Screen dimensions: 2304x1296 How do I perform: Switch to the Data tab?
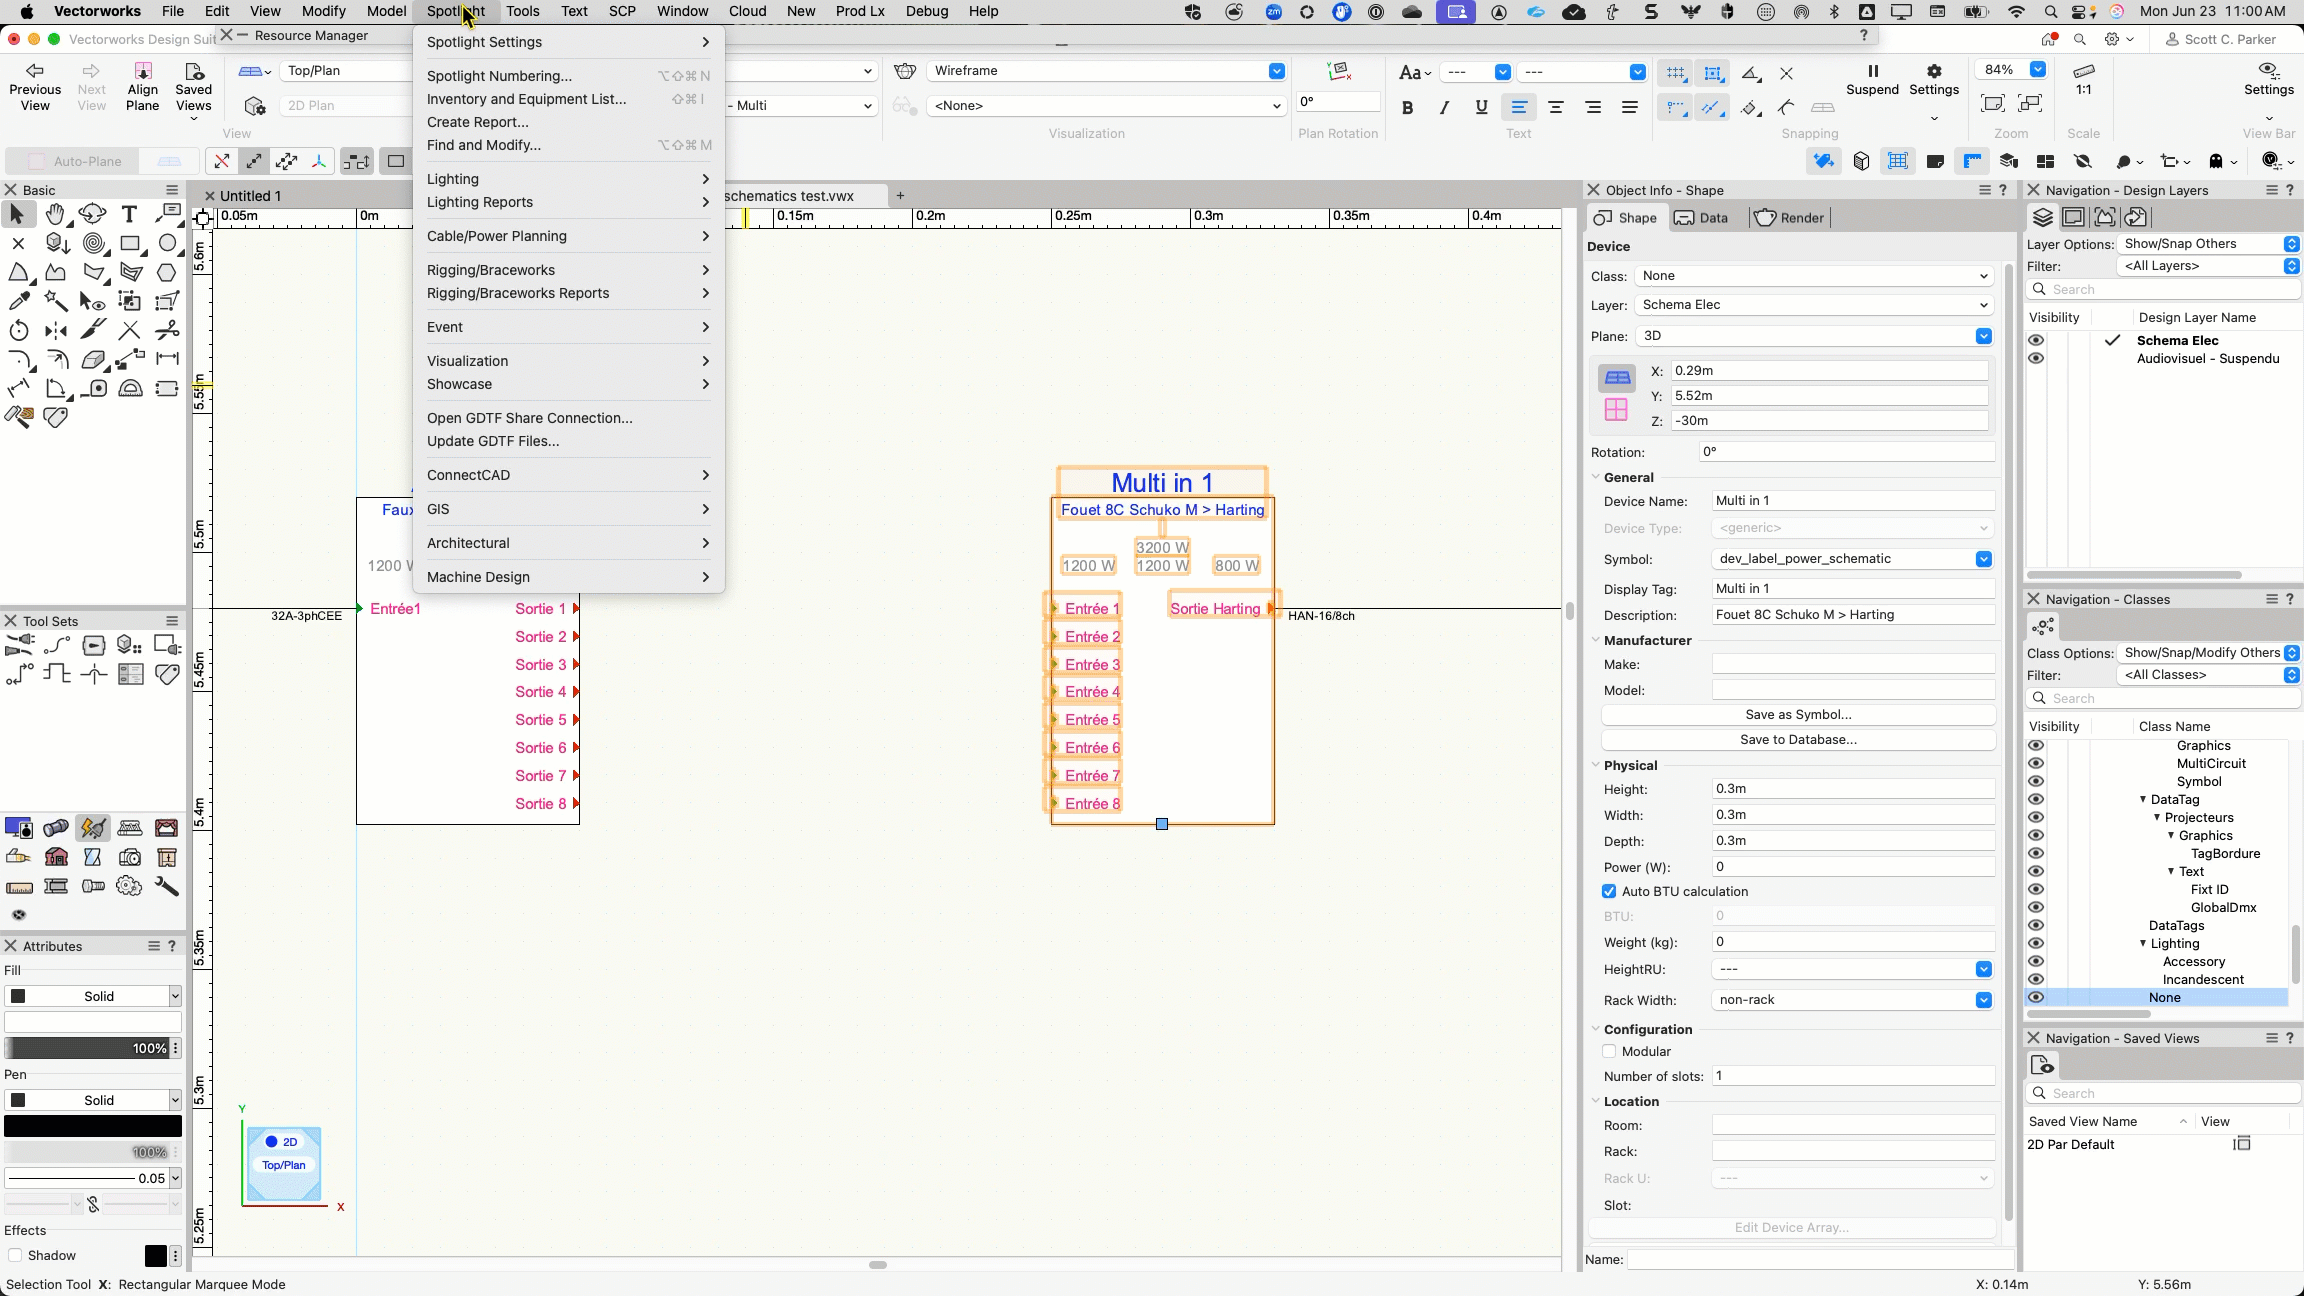(1701, 218)
